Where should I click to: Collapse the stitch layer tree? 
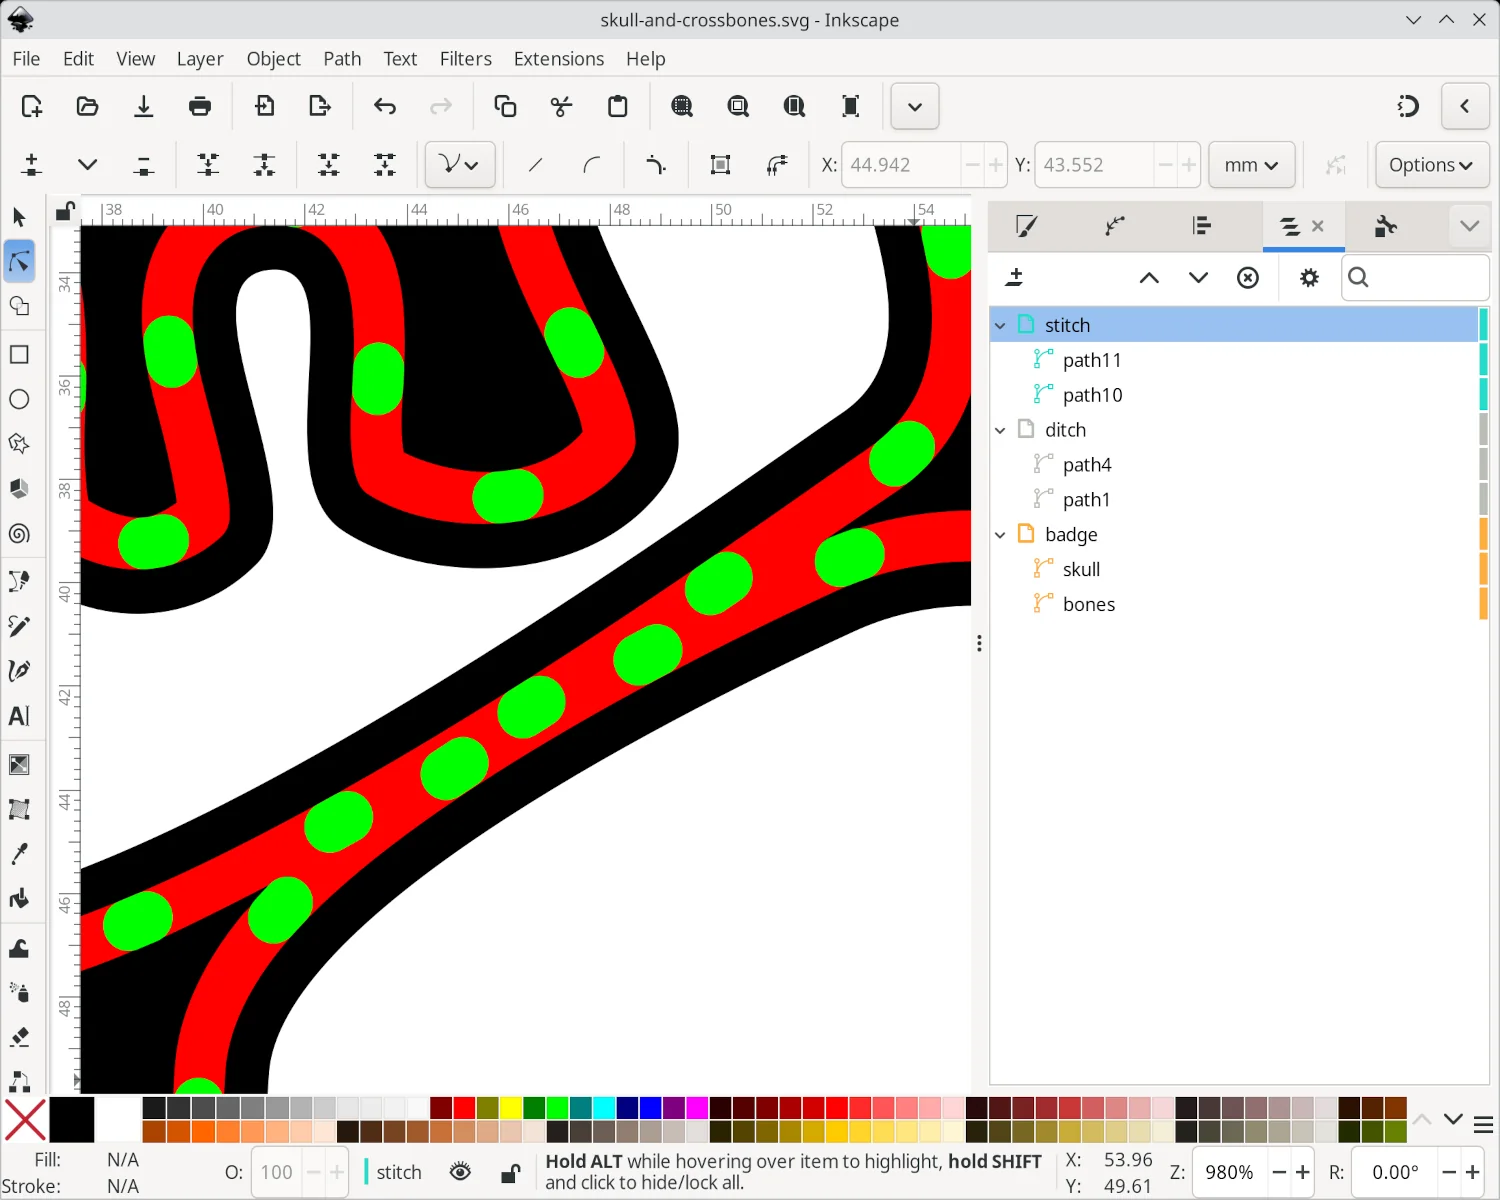pyautogui.click(x=1000, y=326)
